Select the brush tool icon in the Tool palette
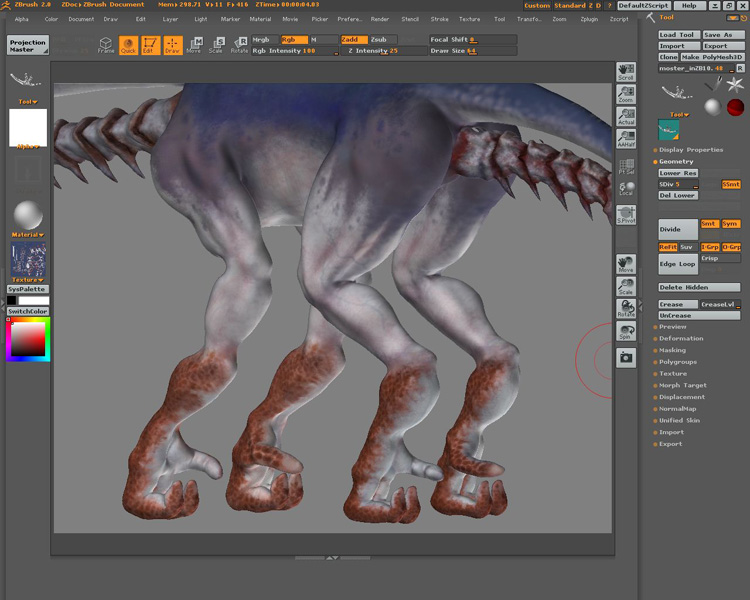 (x=713, y=85)
